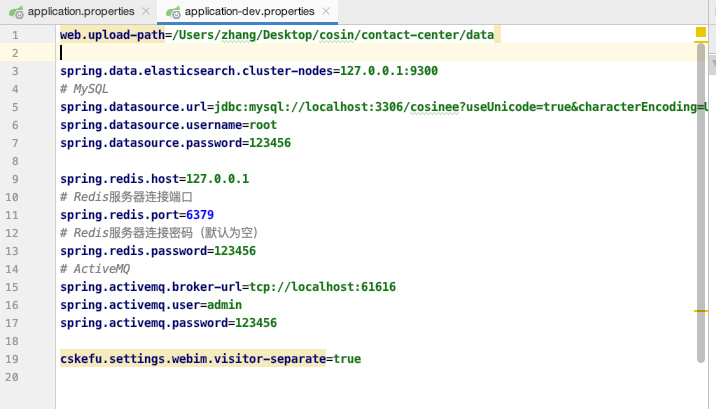Click line number 20 in the gutter
This screenshot has height=409, width=716.
click(12, 378)
